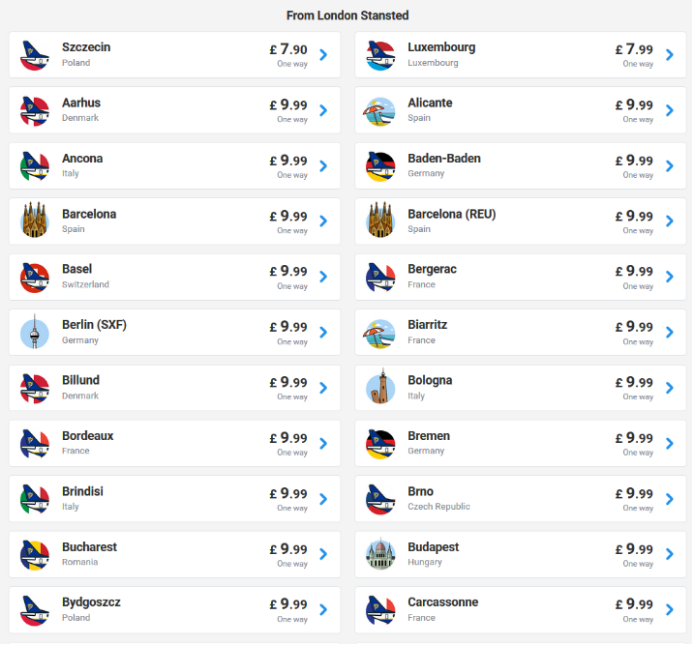Open the Brno Czech Republic card

click(x=520, y=499)
